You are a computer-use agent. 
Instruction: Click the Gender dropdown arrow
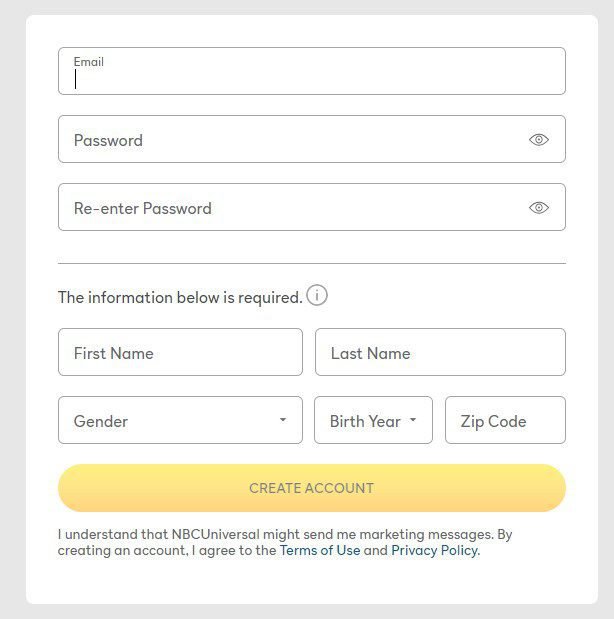pyautogui.click(x=283, y=420)
